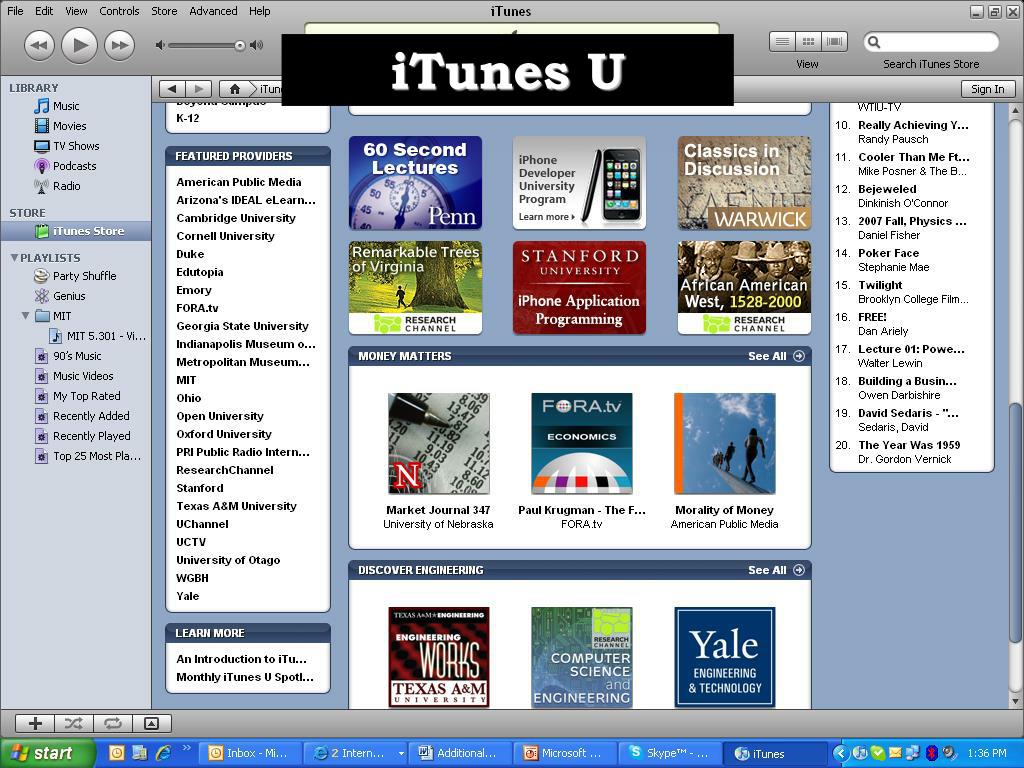Open Yale Engineering & Technology artwork
Viewport: 1024px width, 768px height.
(725, 657)
